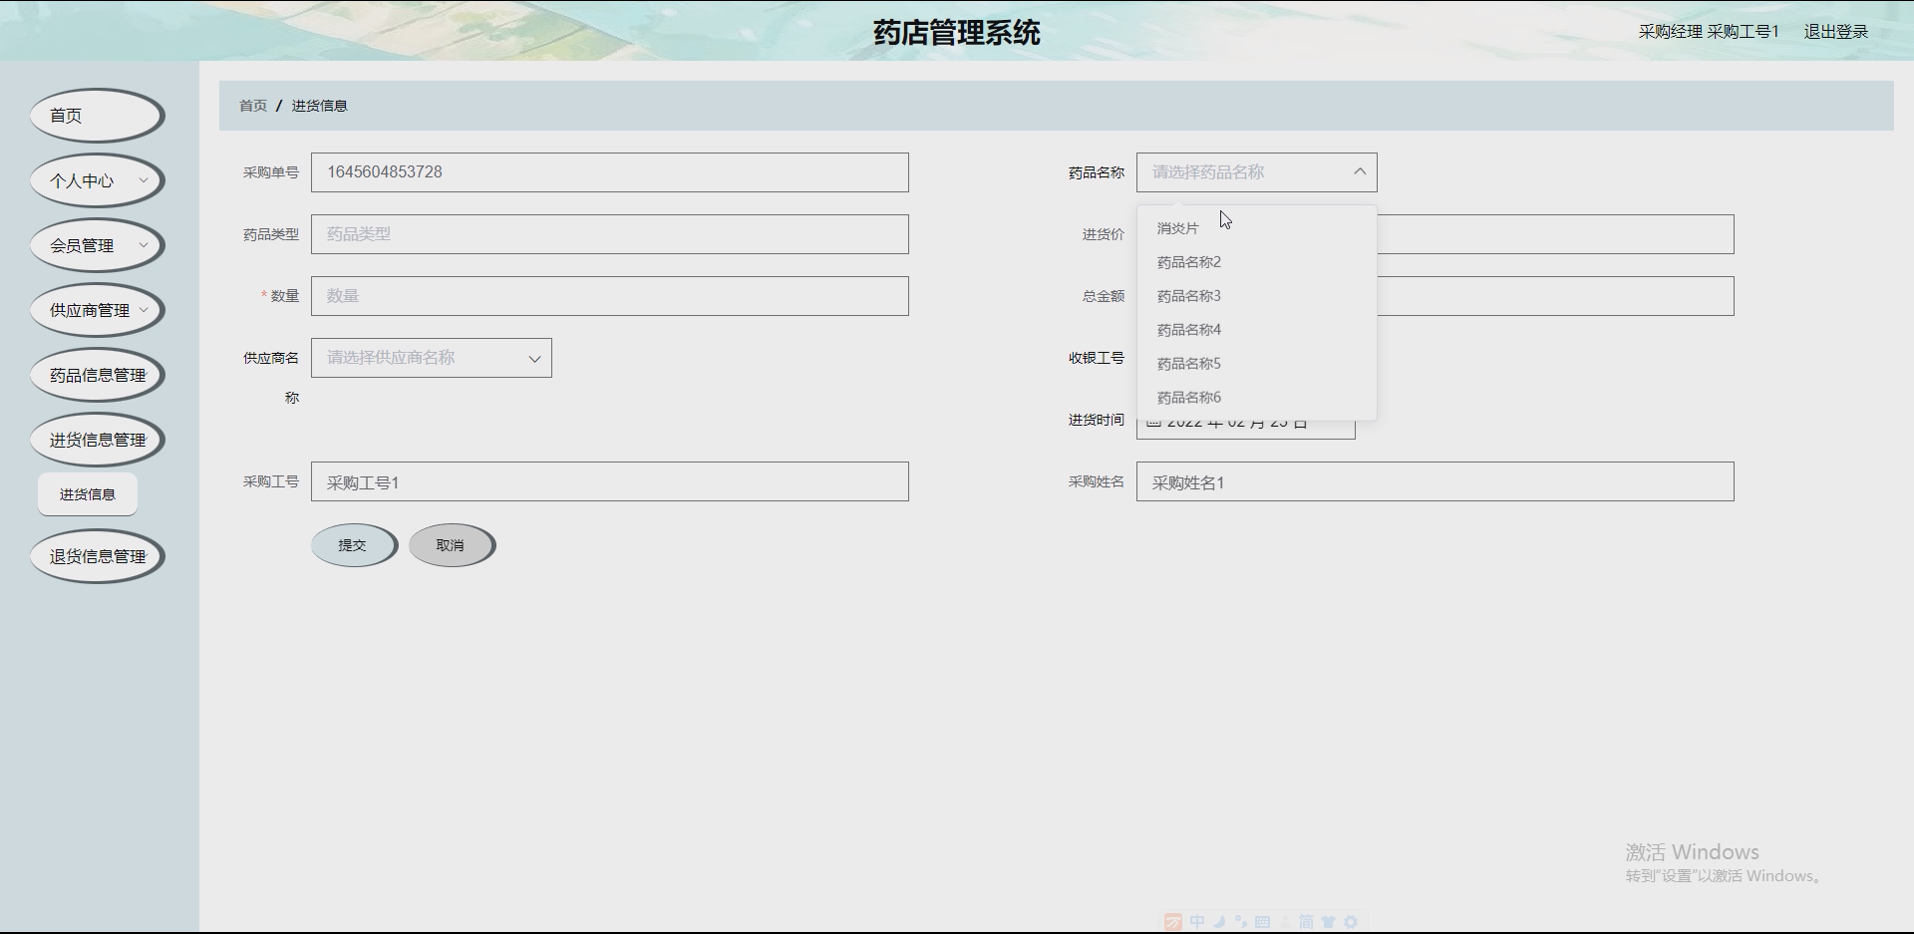Click the 药店管理系统 title
This screenshot has height=934, width=1914.
pyautogui.click(x=957, y=33)
